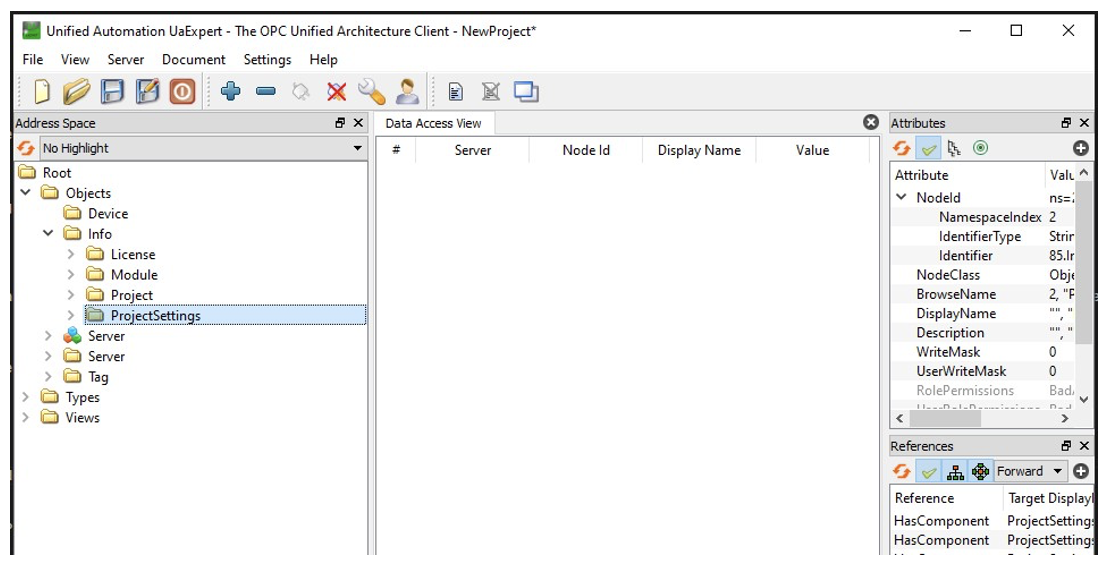Expand the Tag folder node

click(48, 377)
